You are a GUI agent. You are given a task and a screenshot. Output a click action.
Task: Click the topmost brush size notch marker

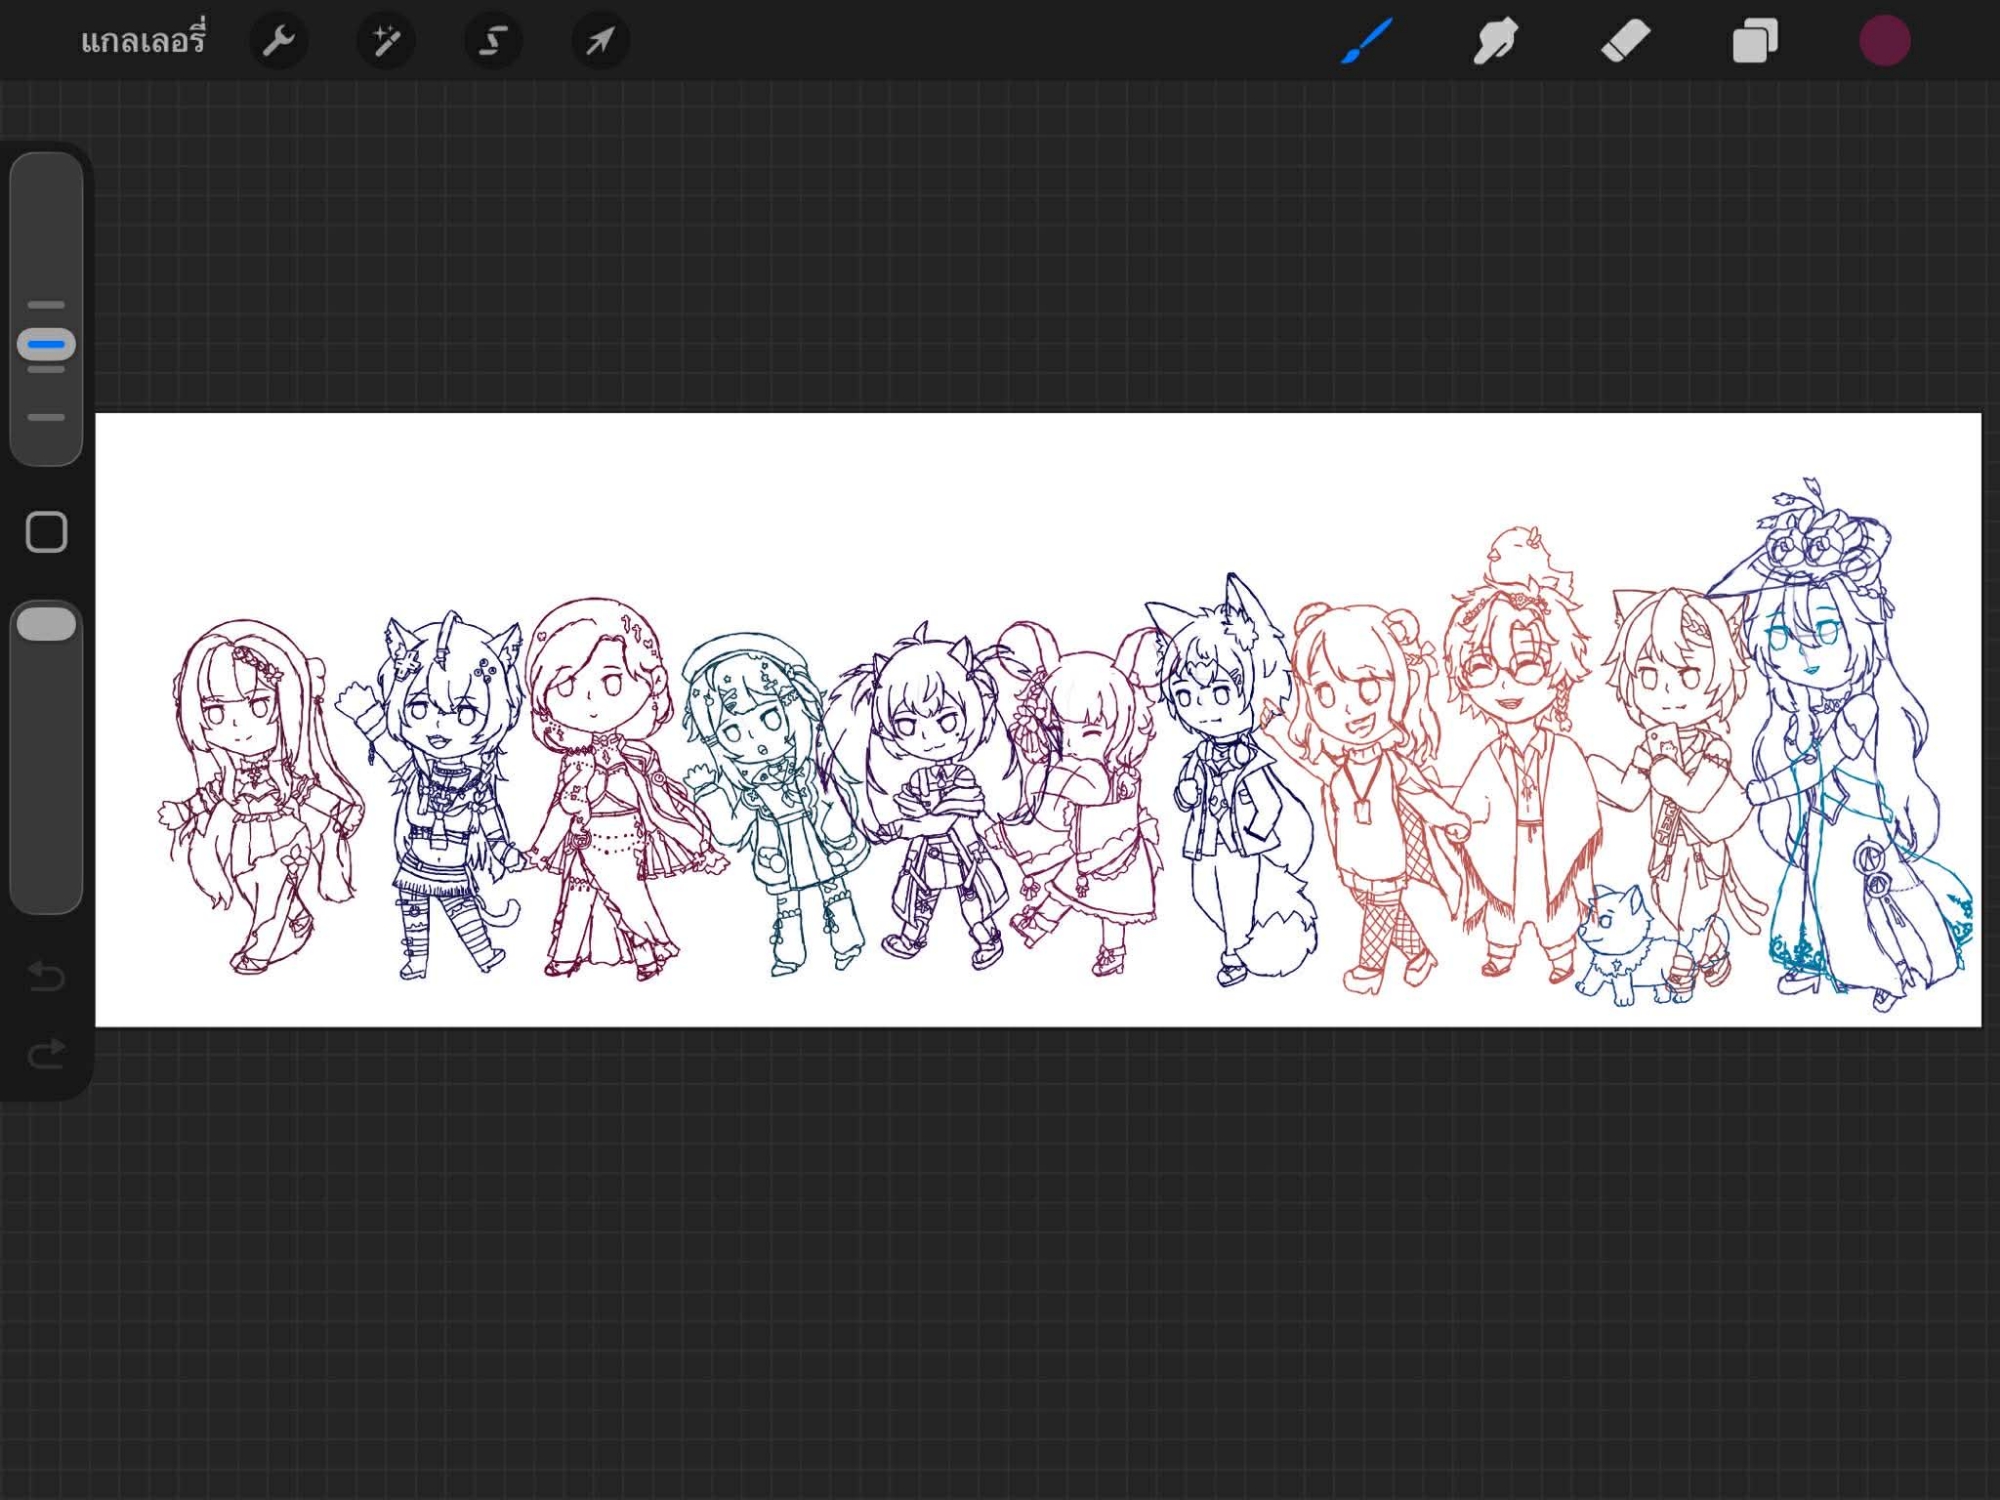tap(46, 304)
